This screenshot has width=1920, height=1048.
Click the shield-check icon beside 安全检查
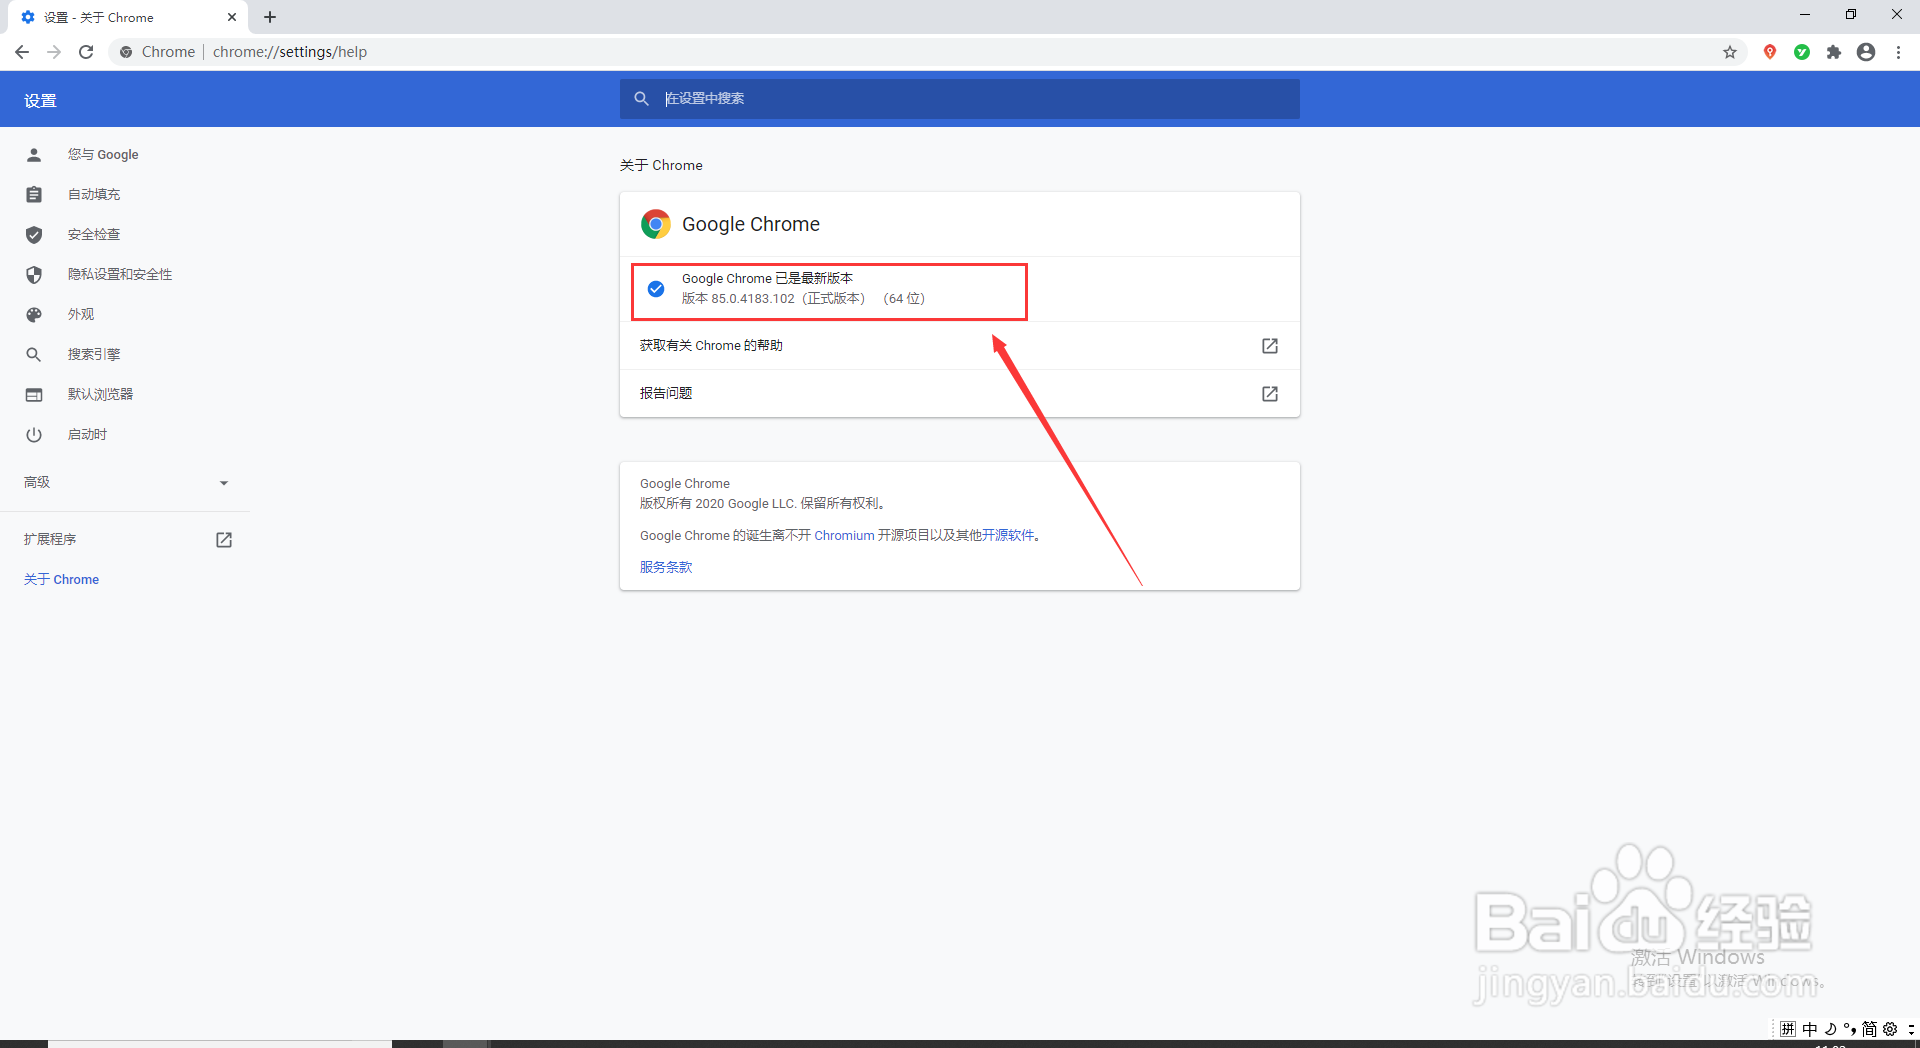click(x=34, y=234)
